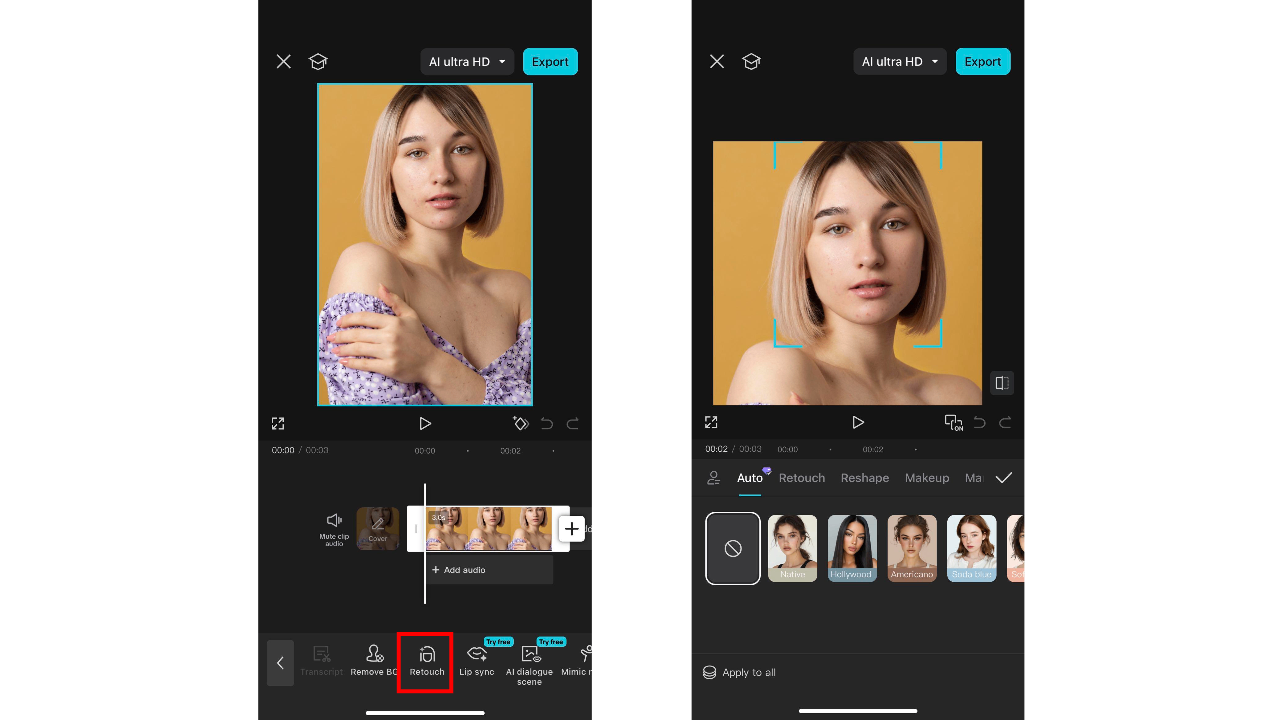This screenshot has width=1280, height=720.
Task: Click the keyframe diamond icon above the timeline
Action: click(521, 423)
